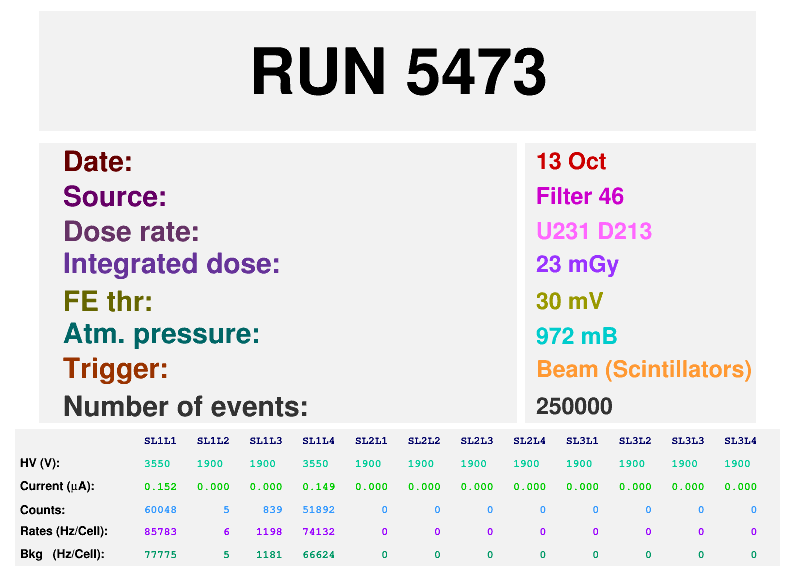The image size is (796, 572).
Task: Click the SL3L4 column header
Action: [740, 441]
